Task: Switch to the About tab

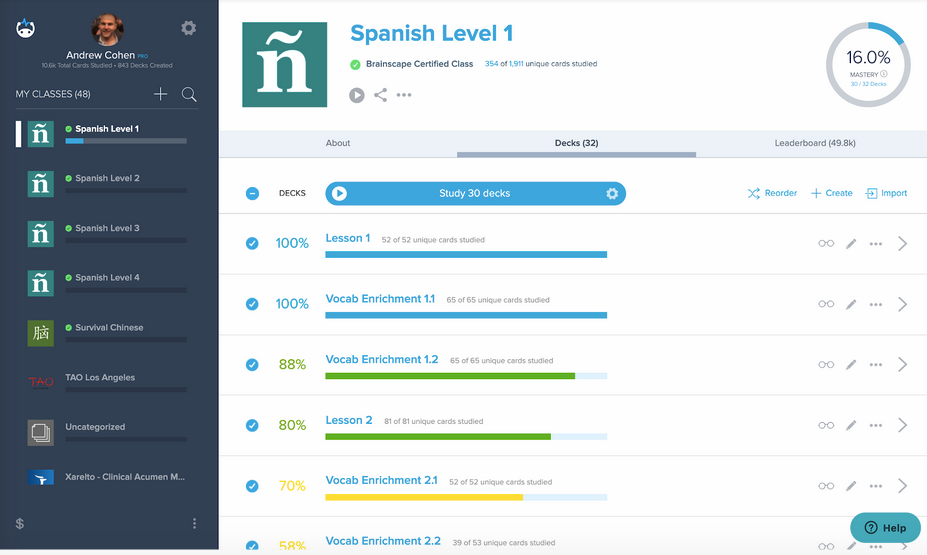Action: pos(338,143)
